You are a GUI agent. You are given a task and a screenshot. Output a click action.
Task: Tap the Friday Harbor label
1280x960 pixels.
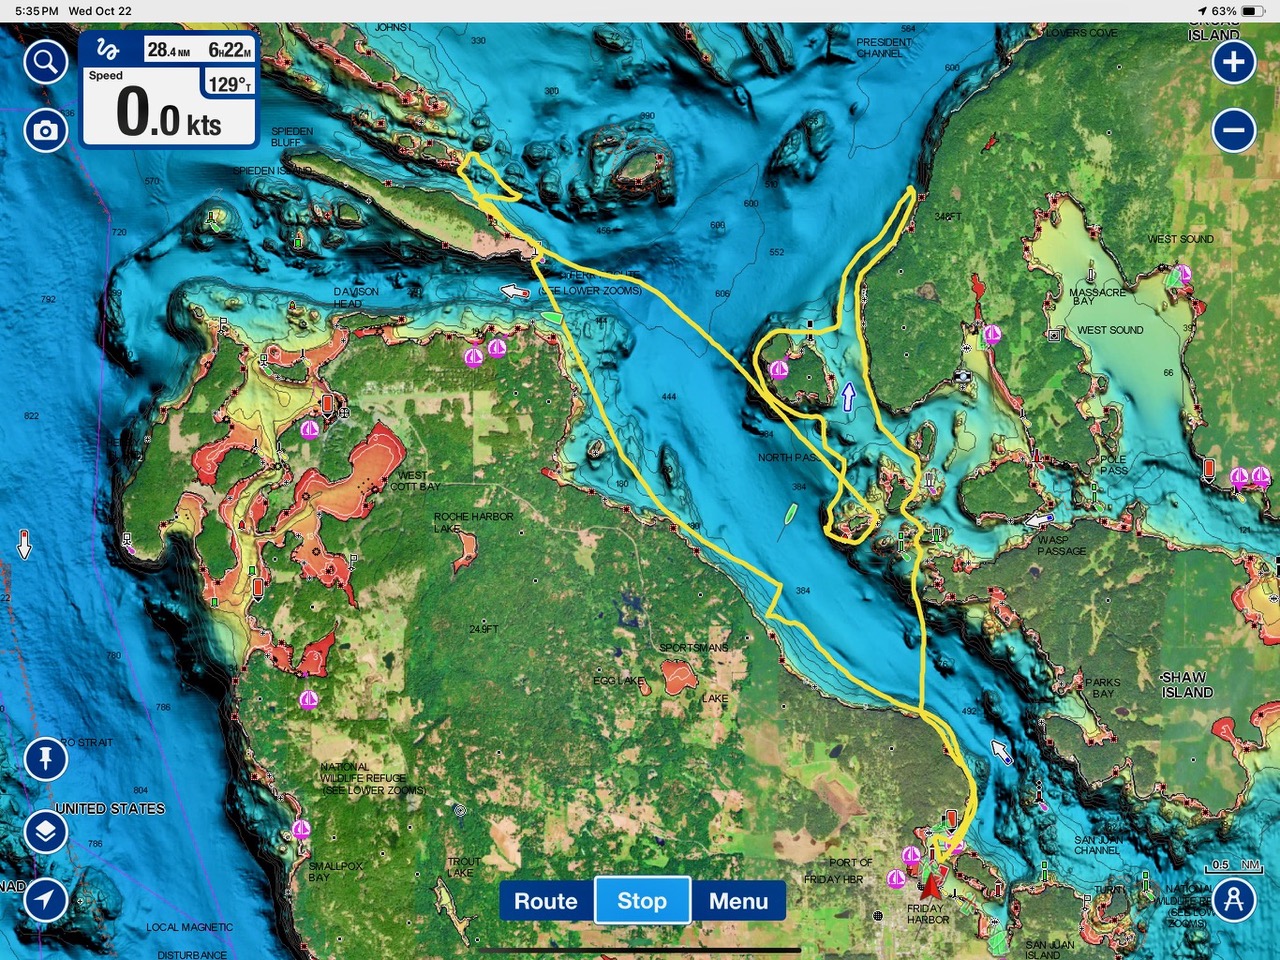[x=927, y=914]
